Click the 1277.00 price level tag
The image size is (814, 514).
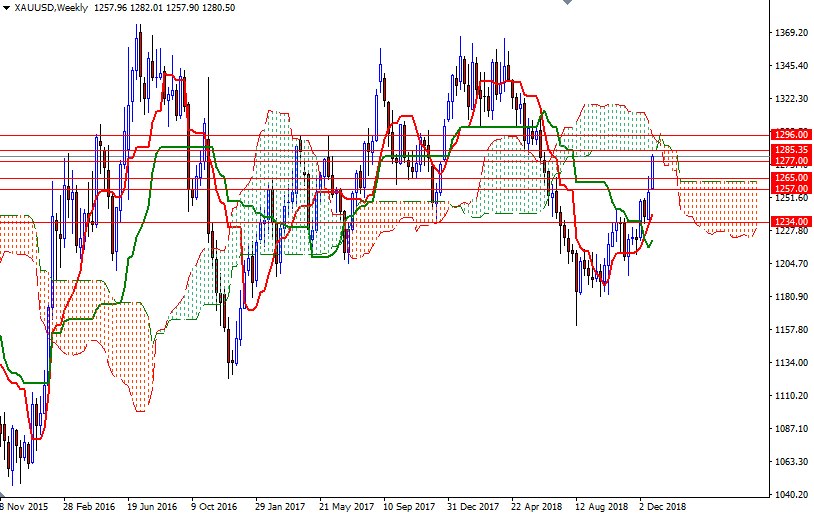[x=790, y=160]
